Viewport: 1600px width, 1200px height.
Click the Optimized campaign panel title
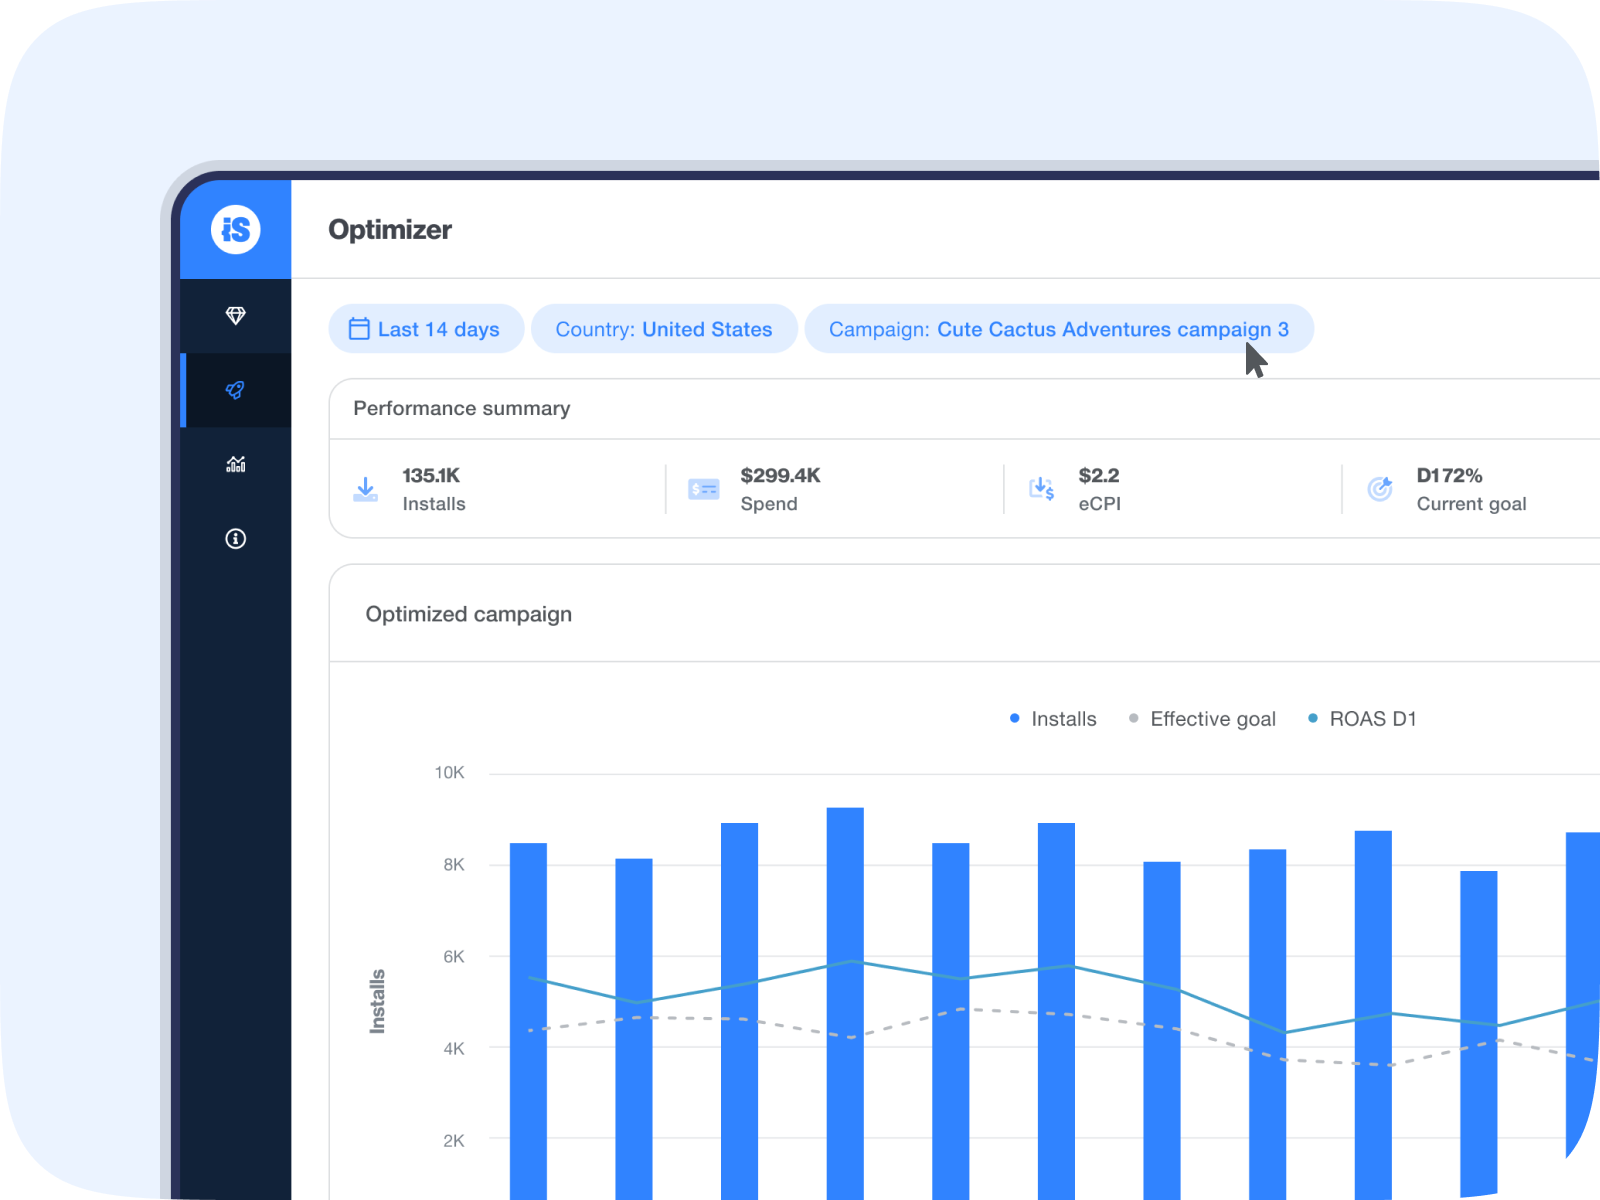click(469, 614)
